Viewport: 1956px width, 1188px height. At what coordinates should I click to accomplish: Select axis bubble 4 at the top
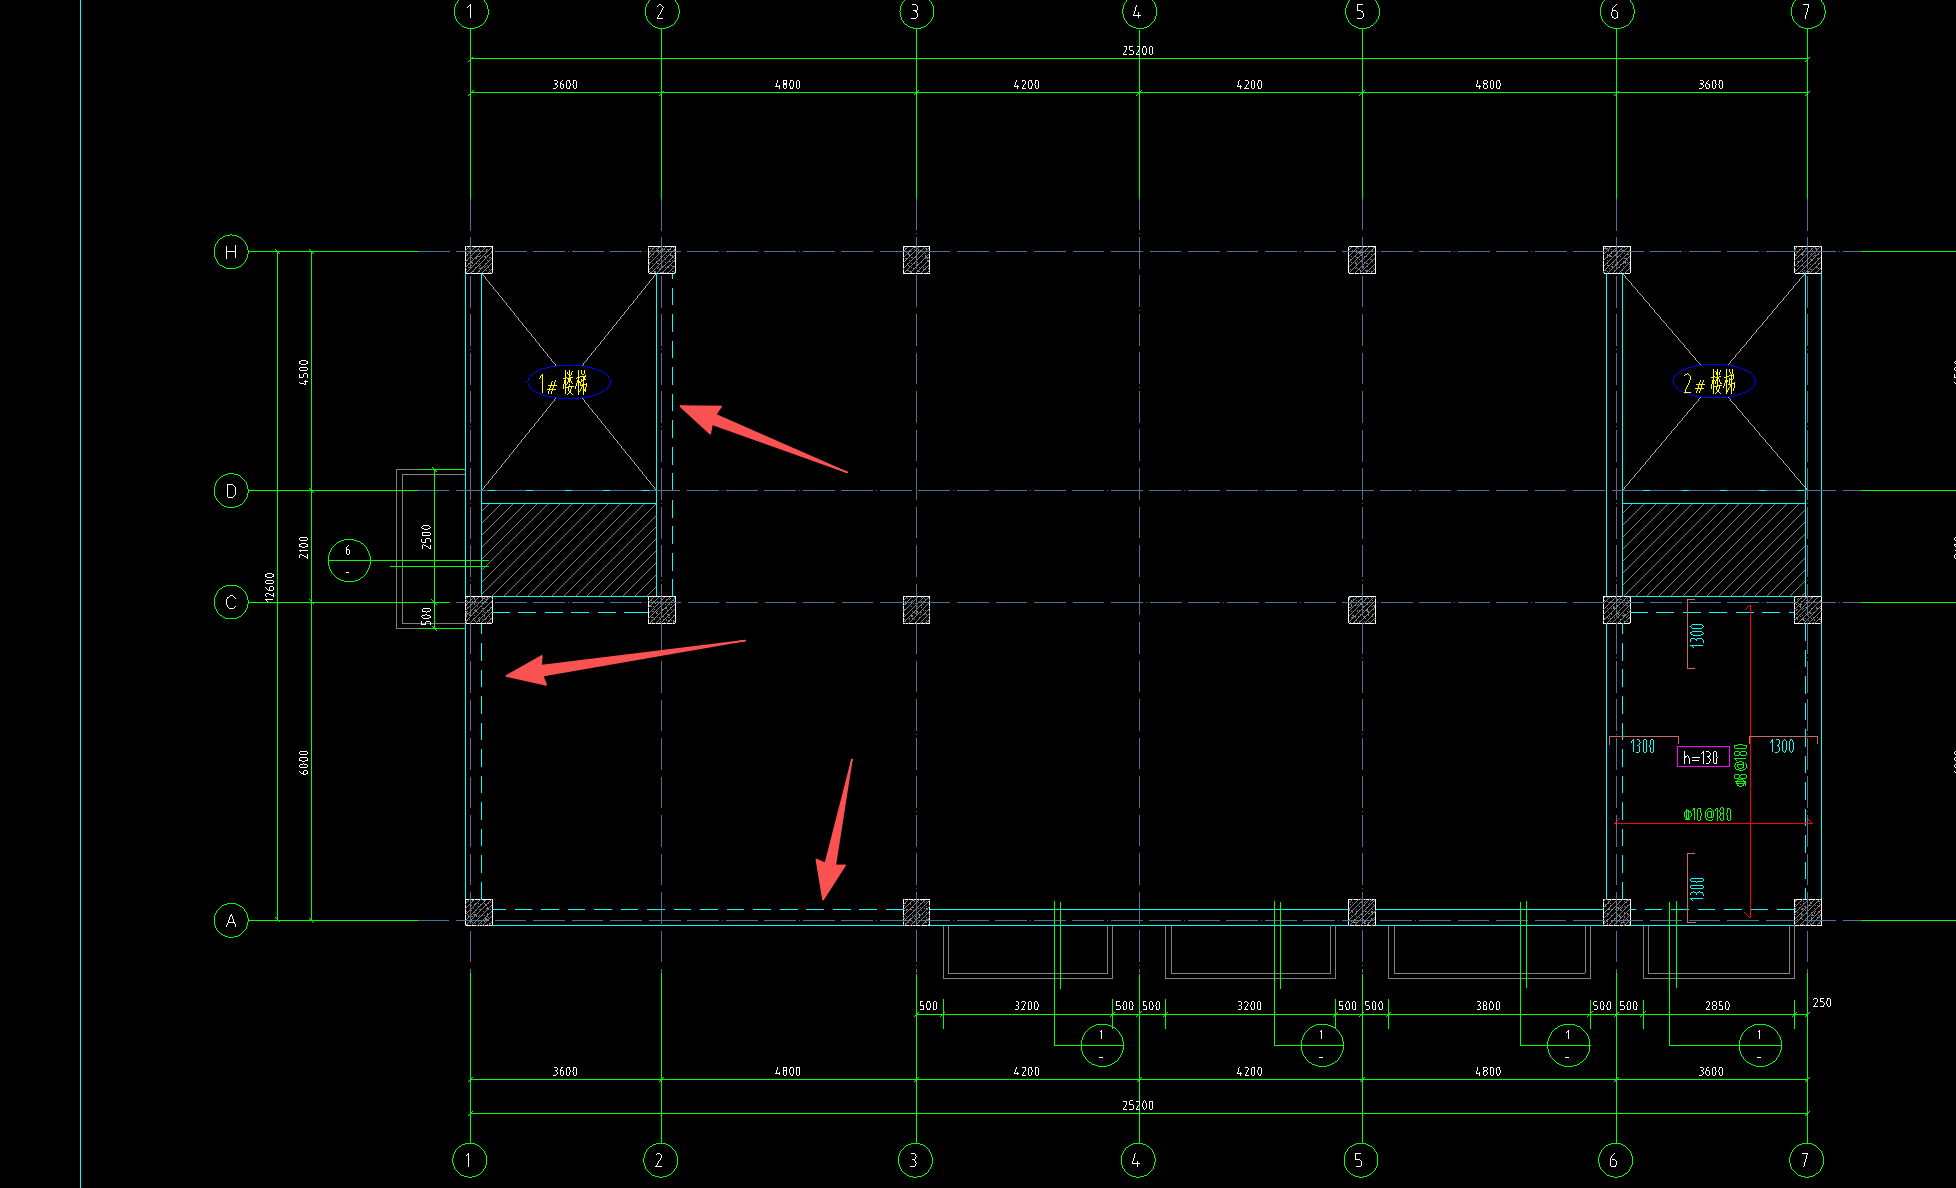(1138, 13)
